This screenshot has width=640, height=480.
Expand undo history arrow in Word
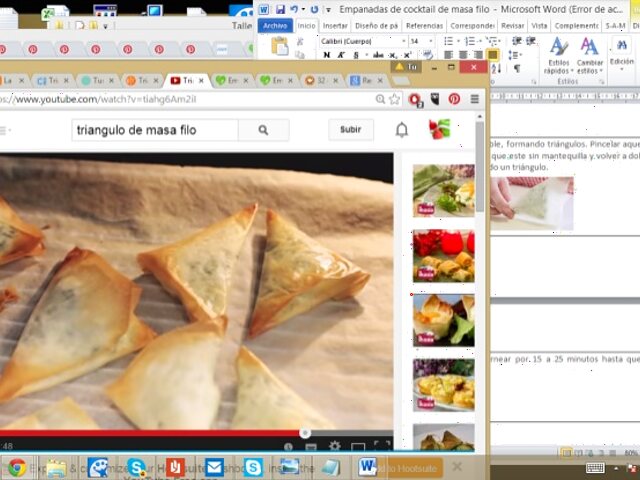[303, 9]
